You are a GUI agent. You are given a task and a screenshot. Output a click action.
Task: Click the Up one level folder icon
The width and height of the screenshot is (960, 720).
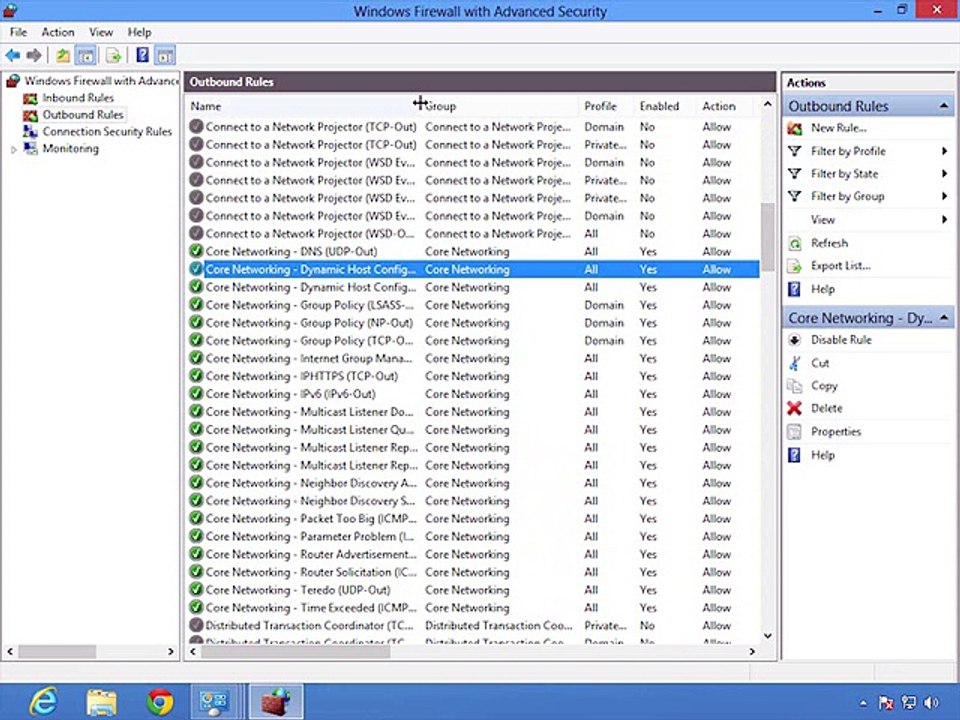point(62,56)
